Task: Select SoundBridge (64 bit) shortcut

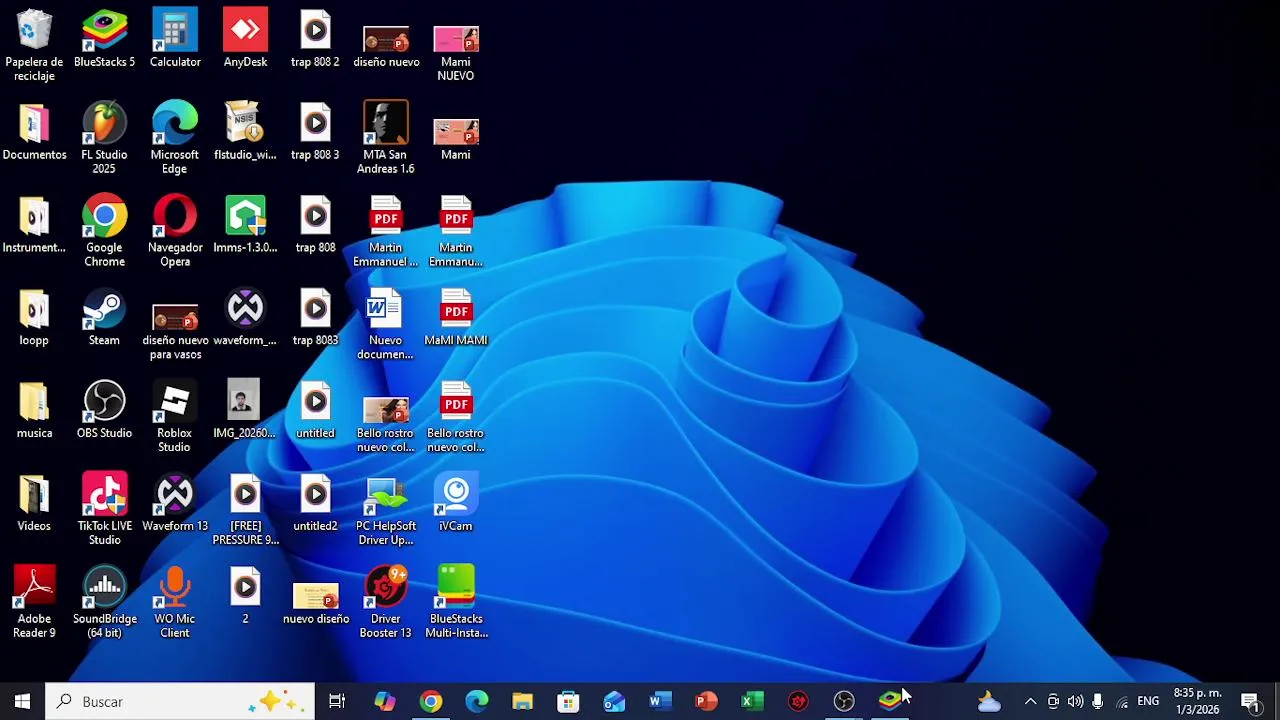Action: (x=104, y=603)
